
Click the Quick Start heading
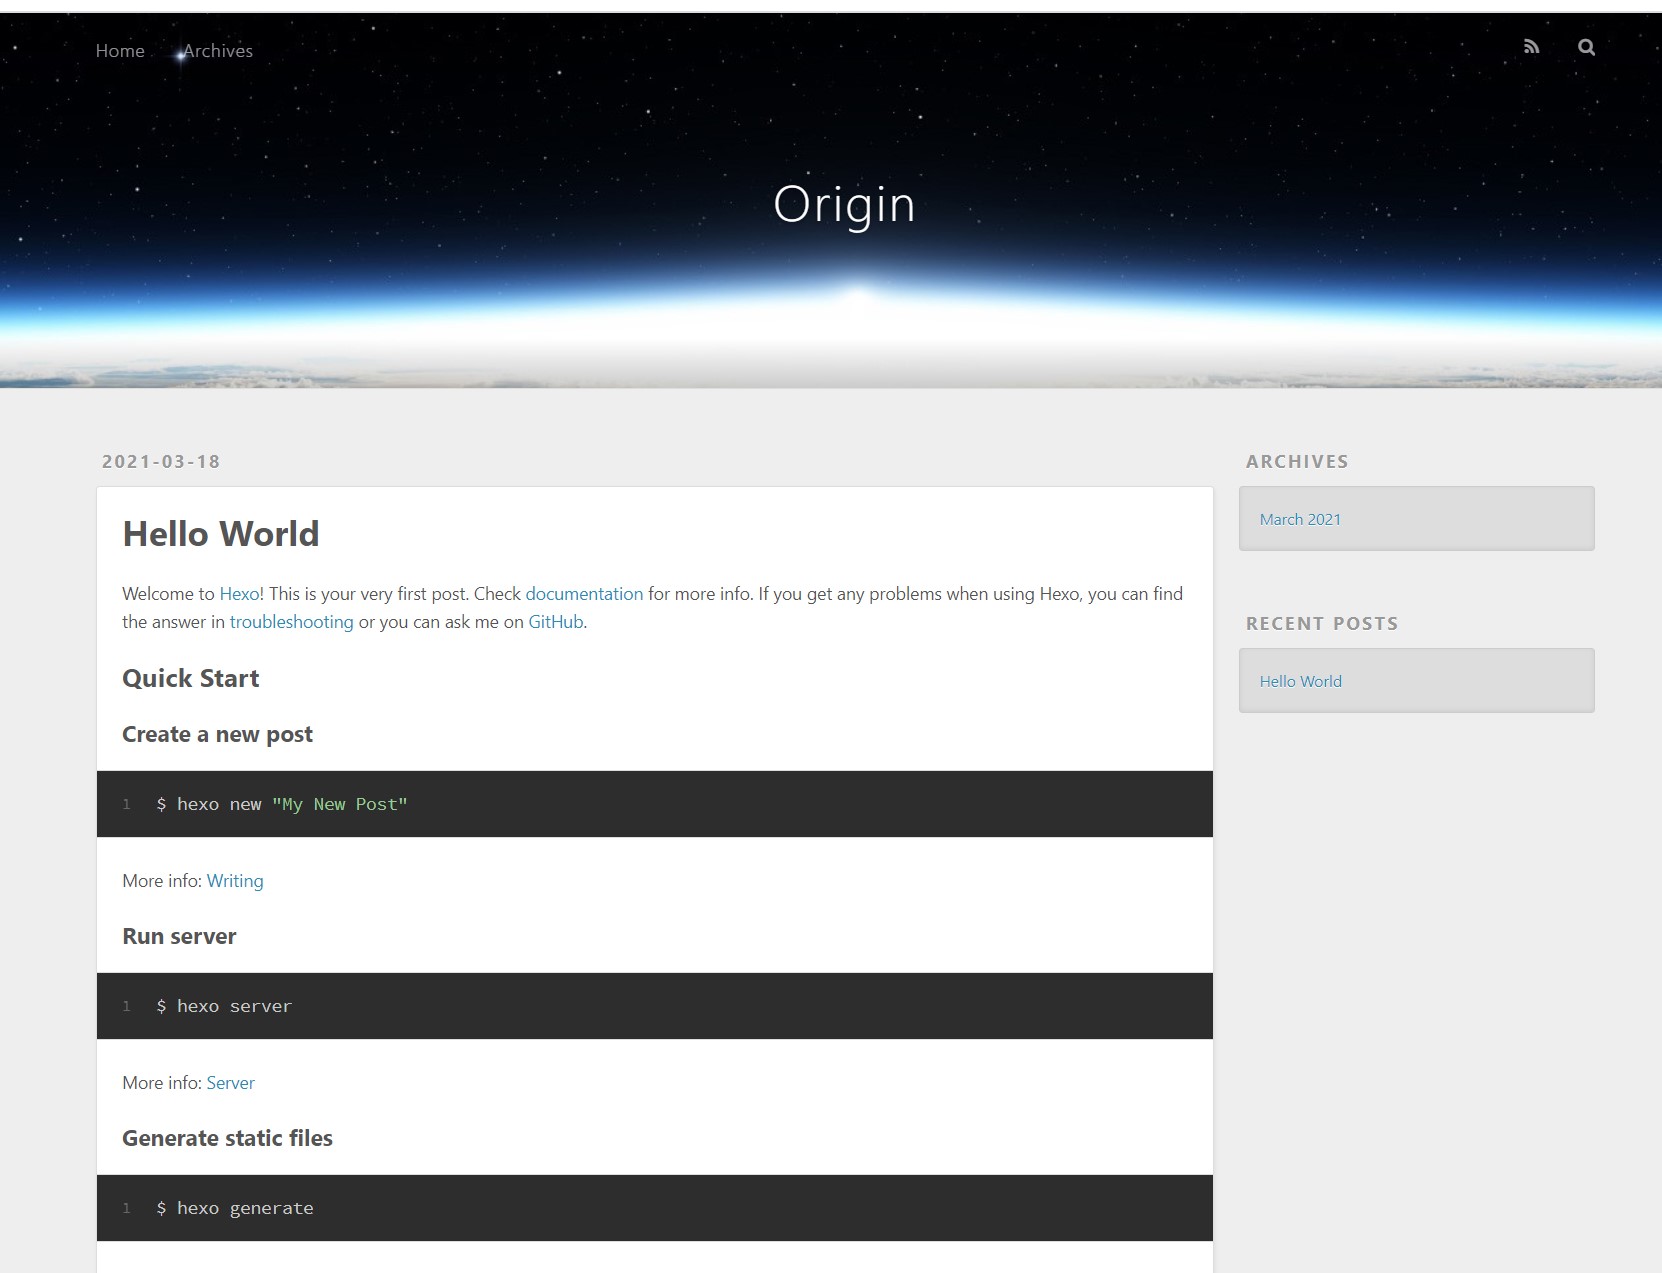pos(191,679)
